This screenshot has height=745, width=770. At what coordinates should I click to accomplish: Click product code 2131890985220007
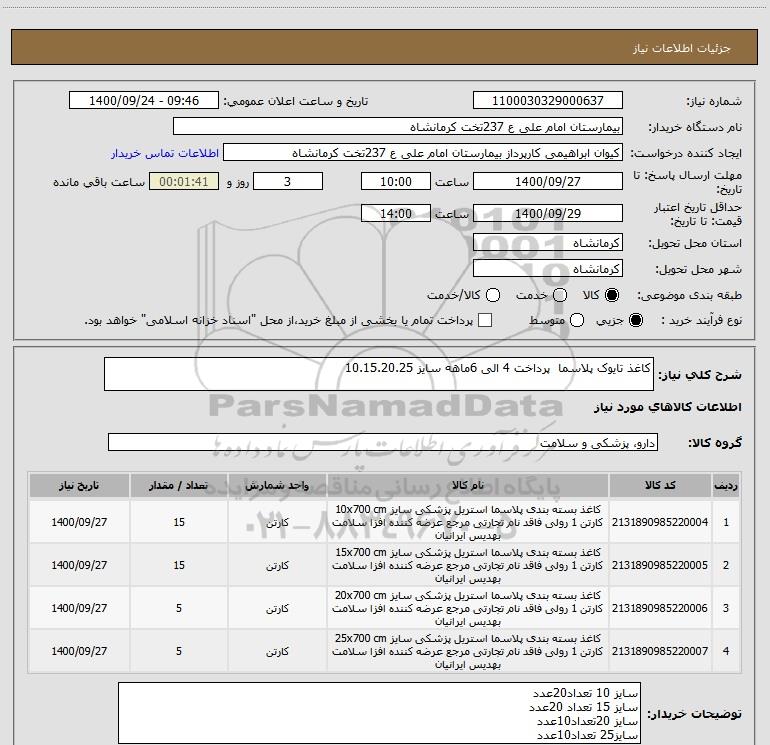[x=660, y=651]
